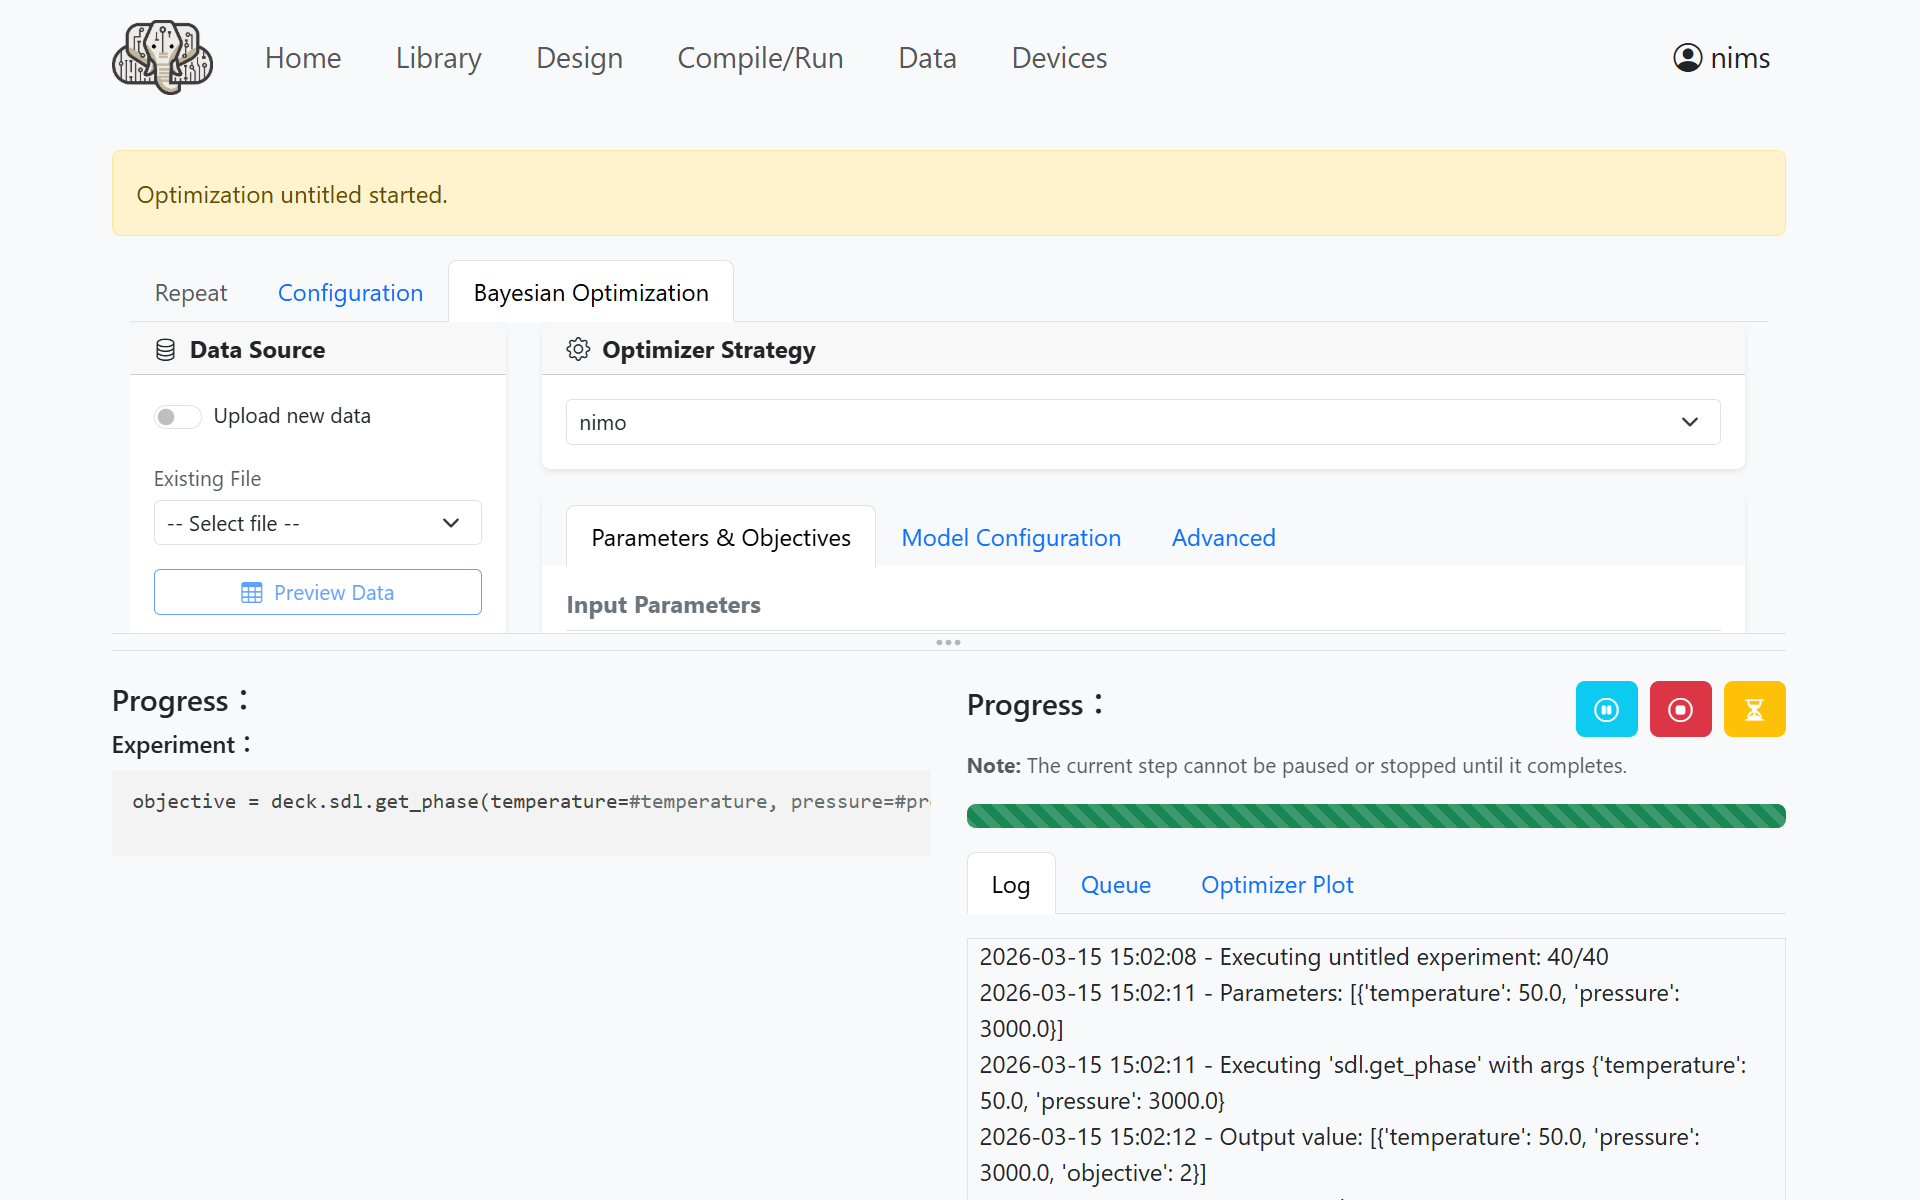Go to the Devices page
Image resolution: width=1920 pixels, height=1200 pixels.
[x=1059, y=58]
